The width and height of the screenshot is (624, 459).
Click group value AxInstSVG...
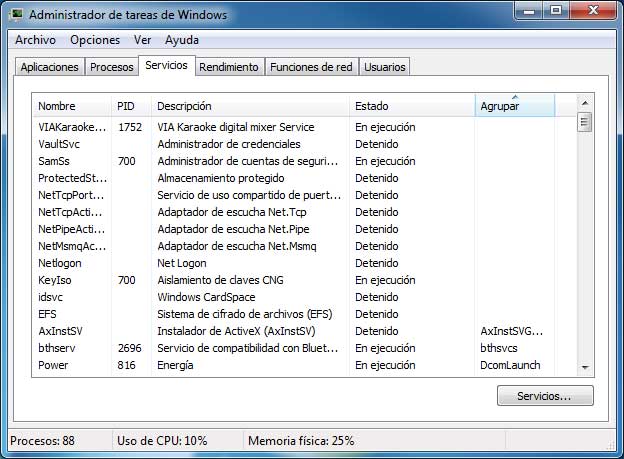(511, 331)
